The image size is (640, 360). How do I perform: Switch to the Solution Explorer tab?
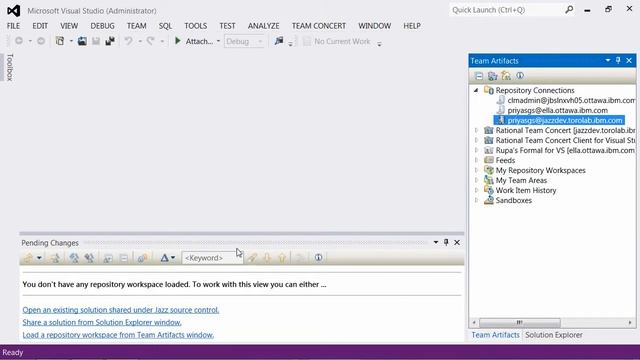[x=553, y=335]
